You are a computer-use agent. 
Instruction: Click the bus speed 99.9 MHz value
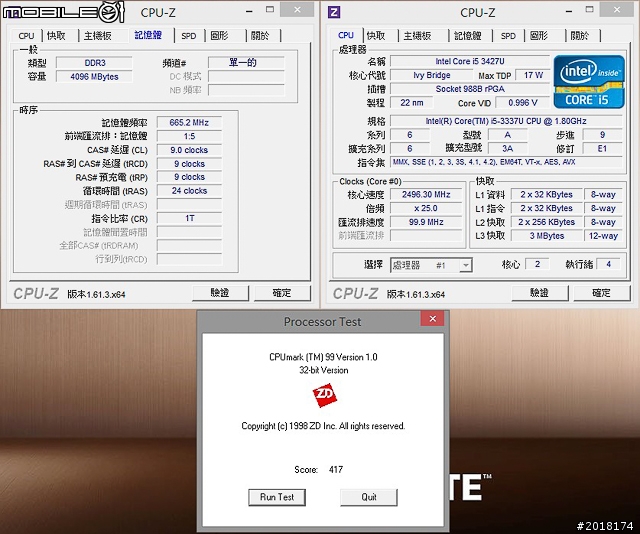[426, 222]
